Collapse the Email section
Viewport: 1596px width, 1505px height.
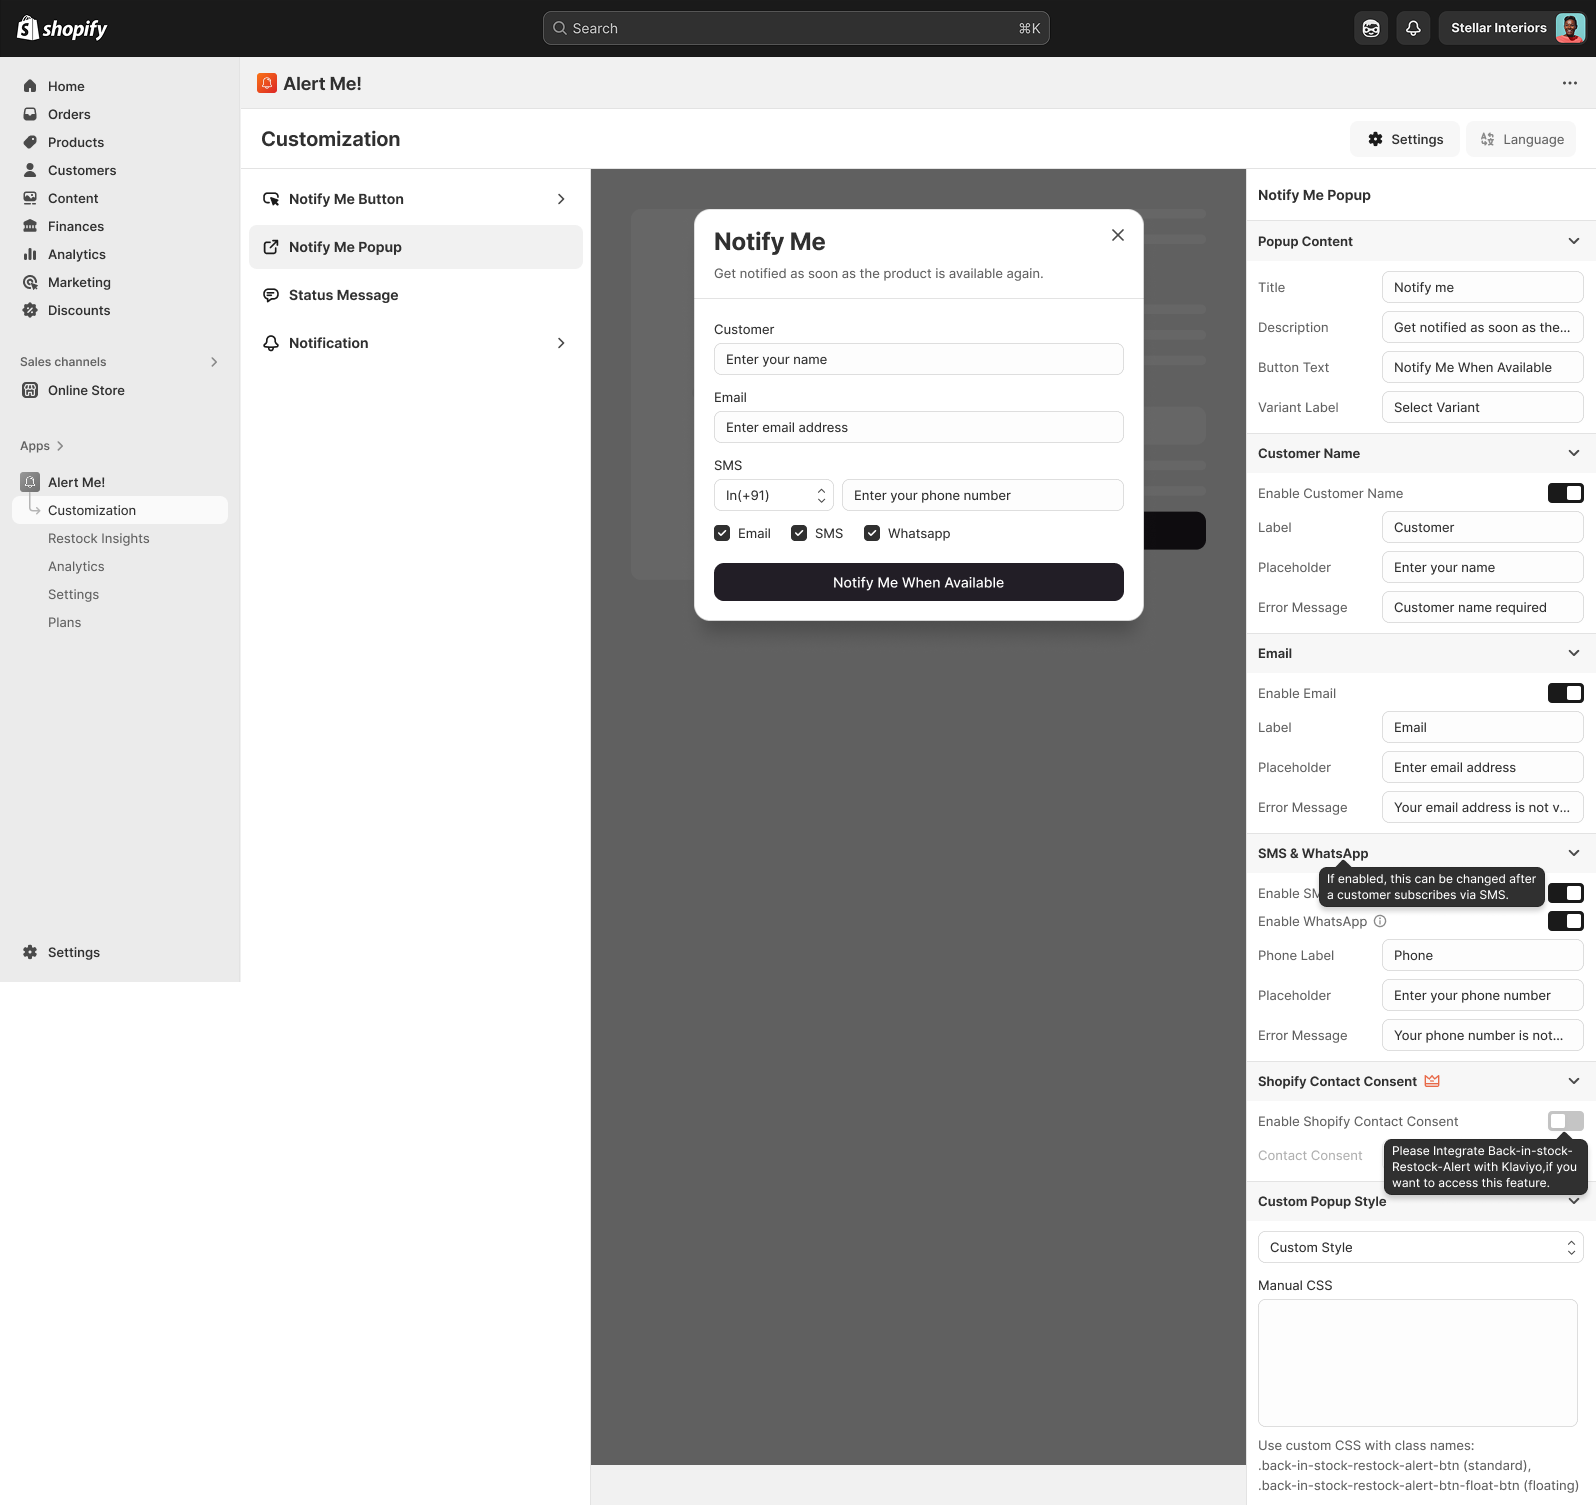[x=1573, y=653]
